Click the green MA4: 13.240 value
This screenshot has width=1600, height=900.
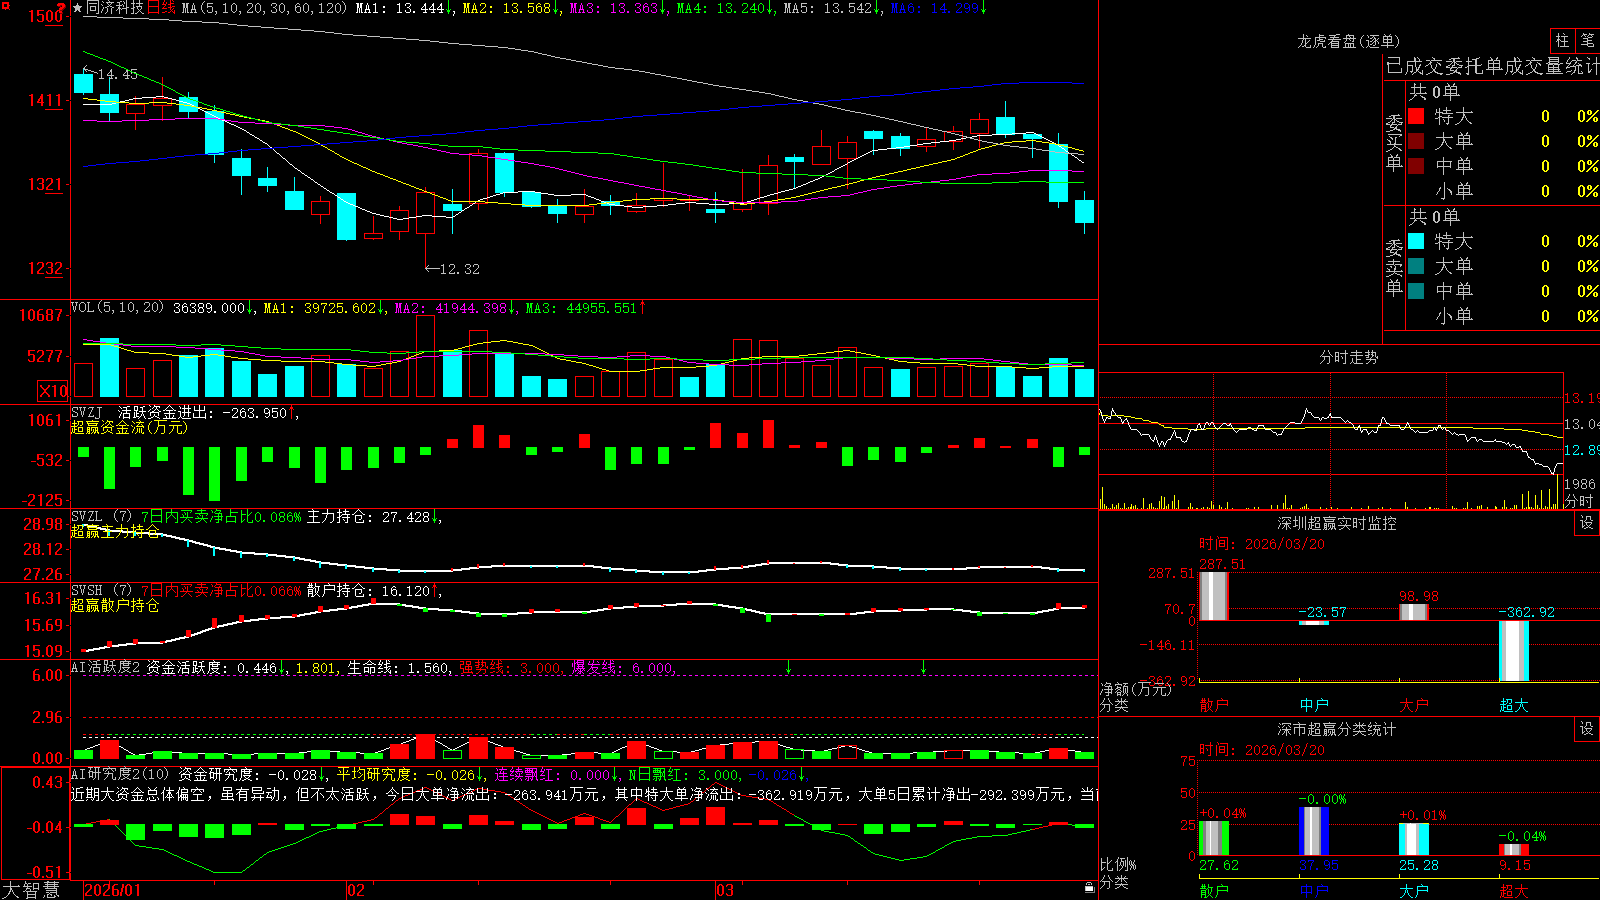tap(723, 8)
